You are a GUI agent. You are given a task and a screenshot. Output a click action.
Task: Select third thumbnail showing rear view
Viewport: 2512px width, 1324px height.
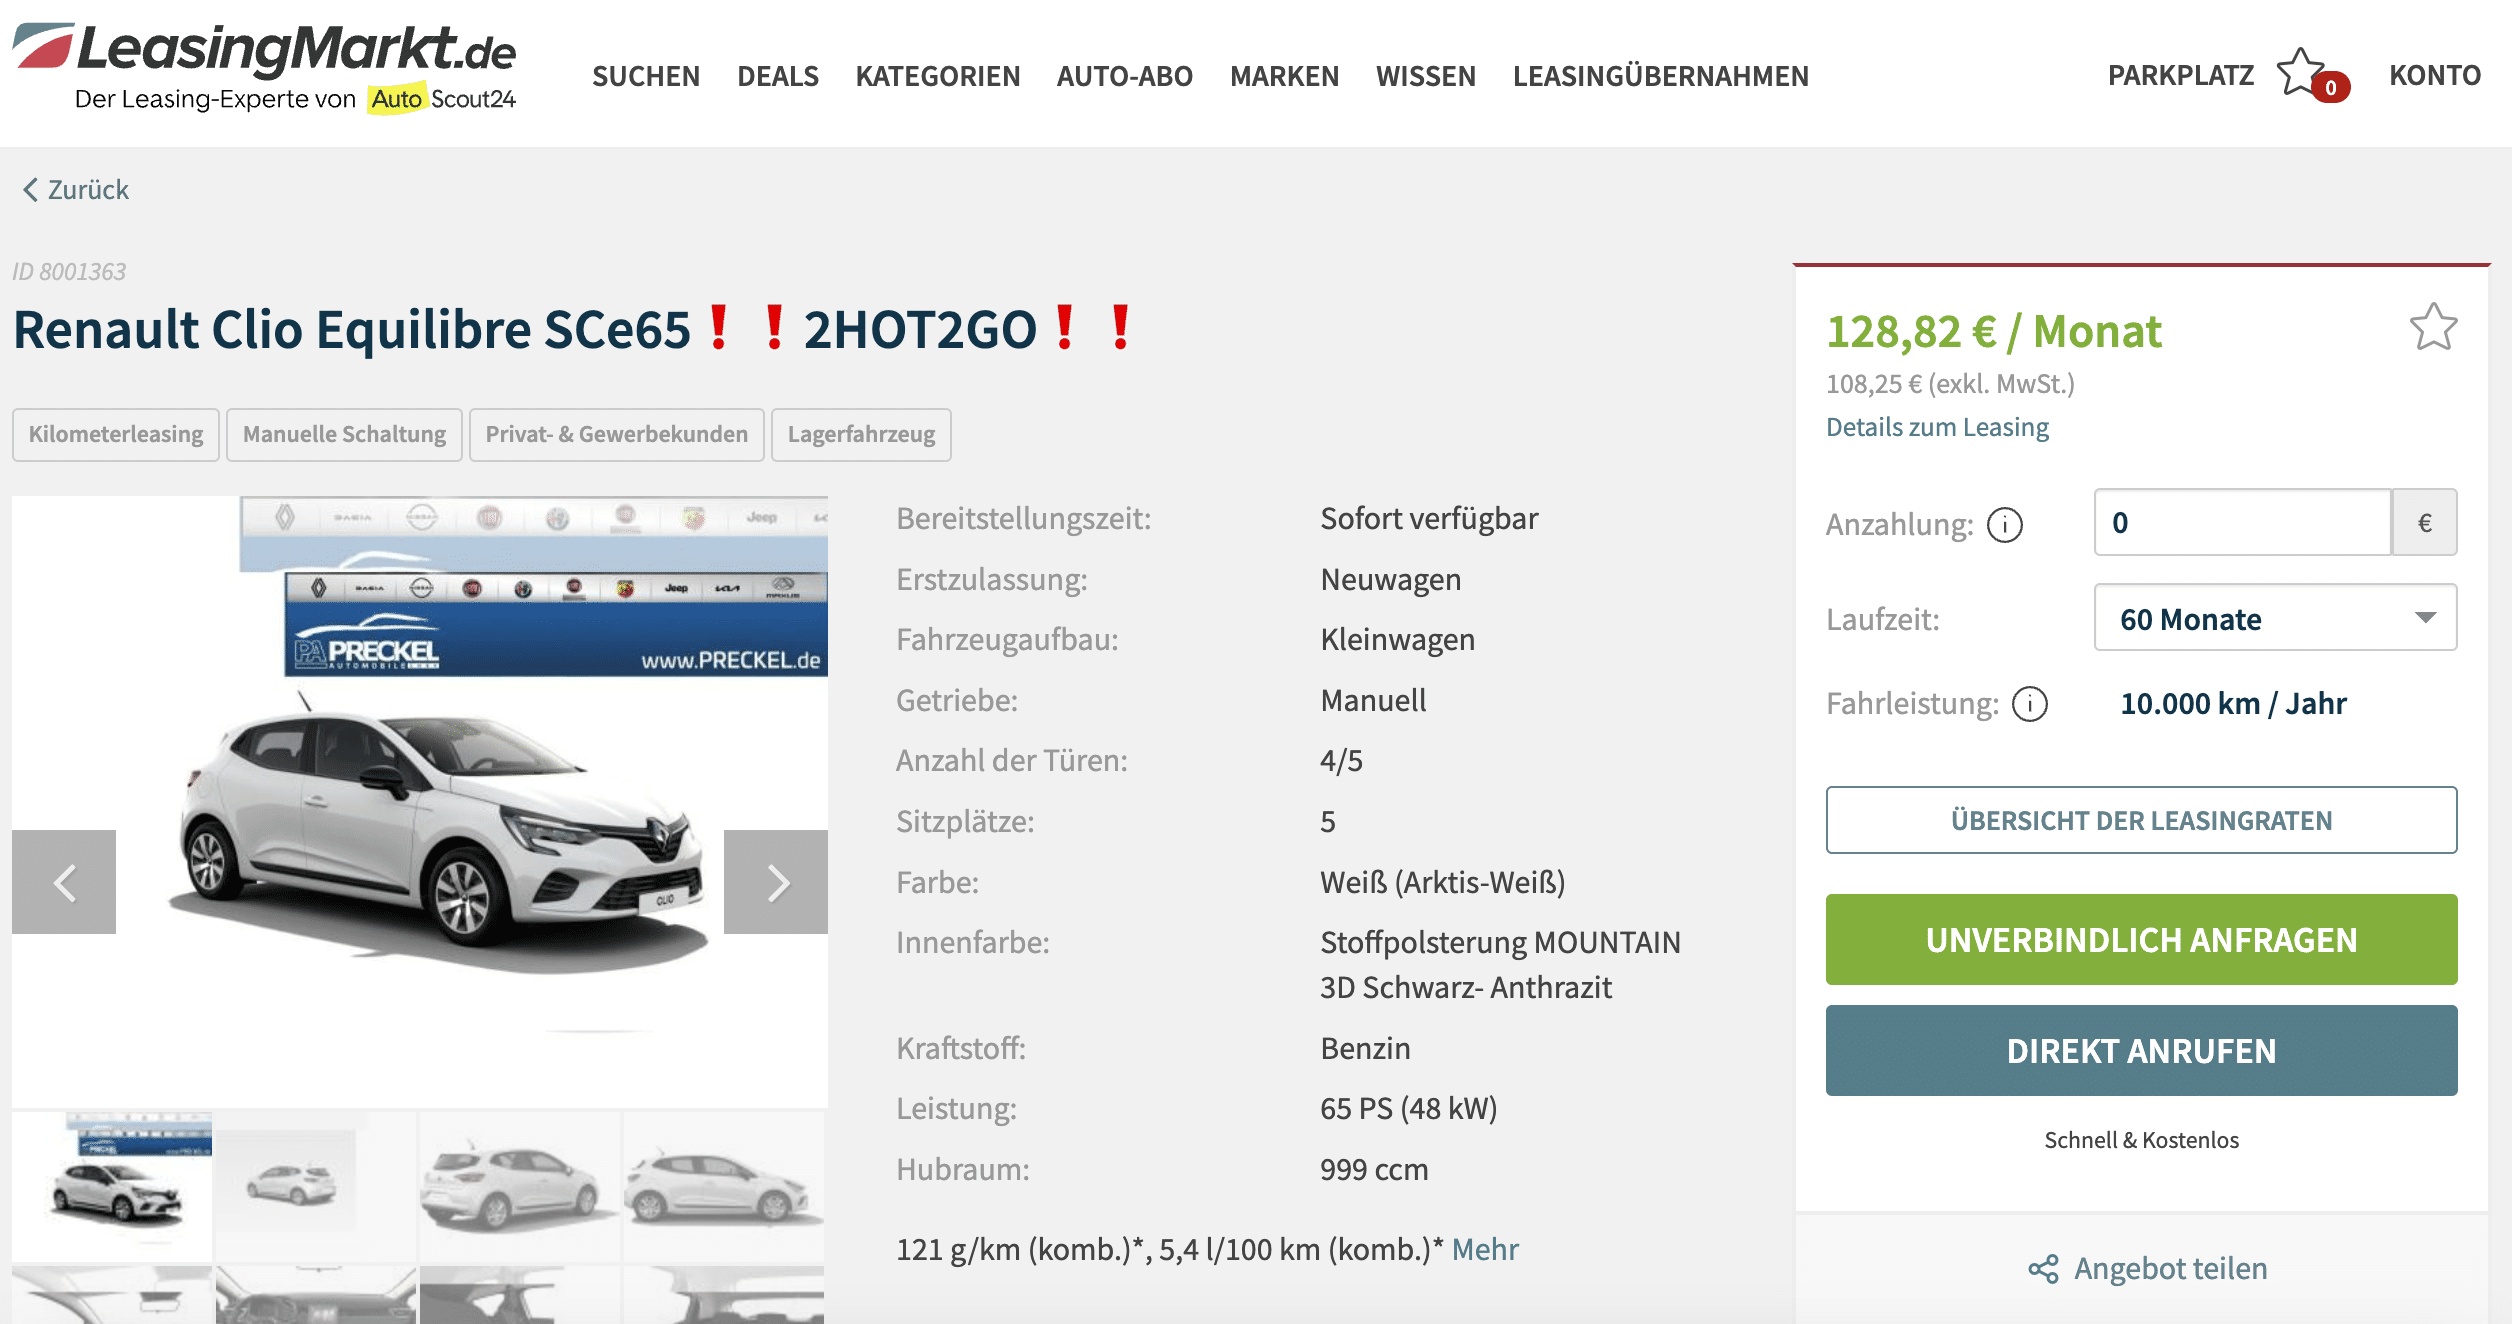(520, 1186)
